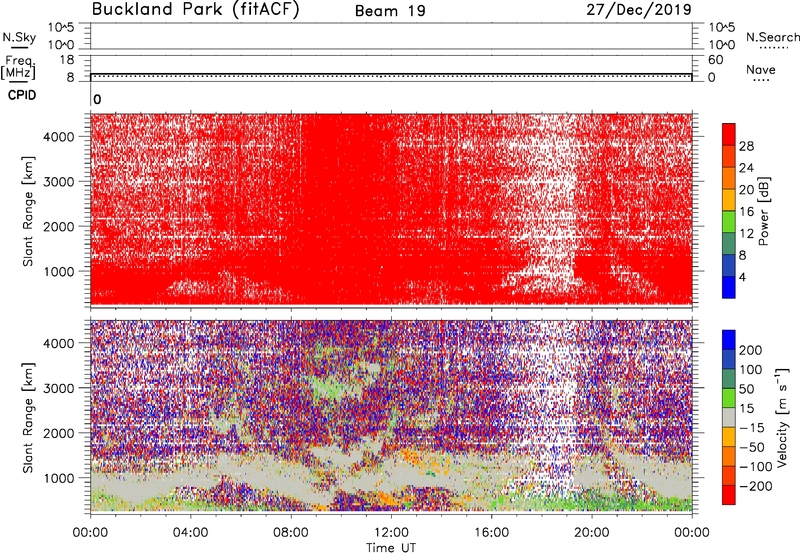The image size is (800, 554).
Task: Click the date '27/Dec/2019'
Action: tap(639, 10)
